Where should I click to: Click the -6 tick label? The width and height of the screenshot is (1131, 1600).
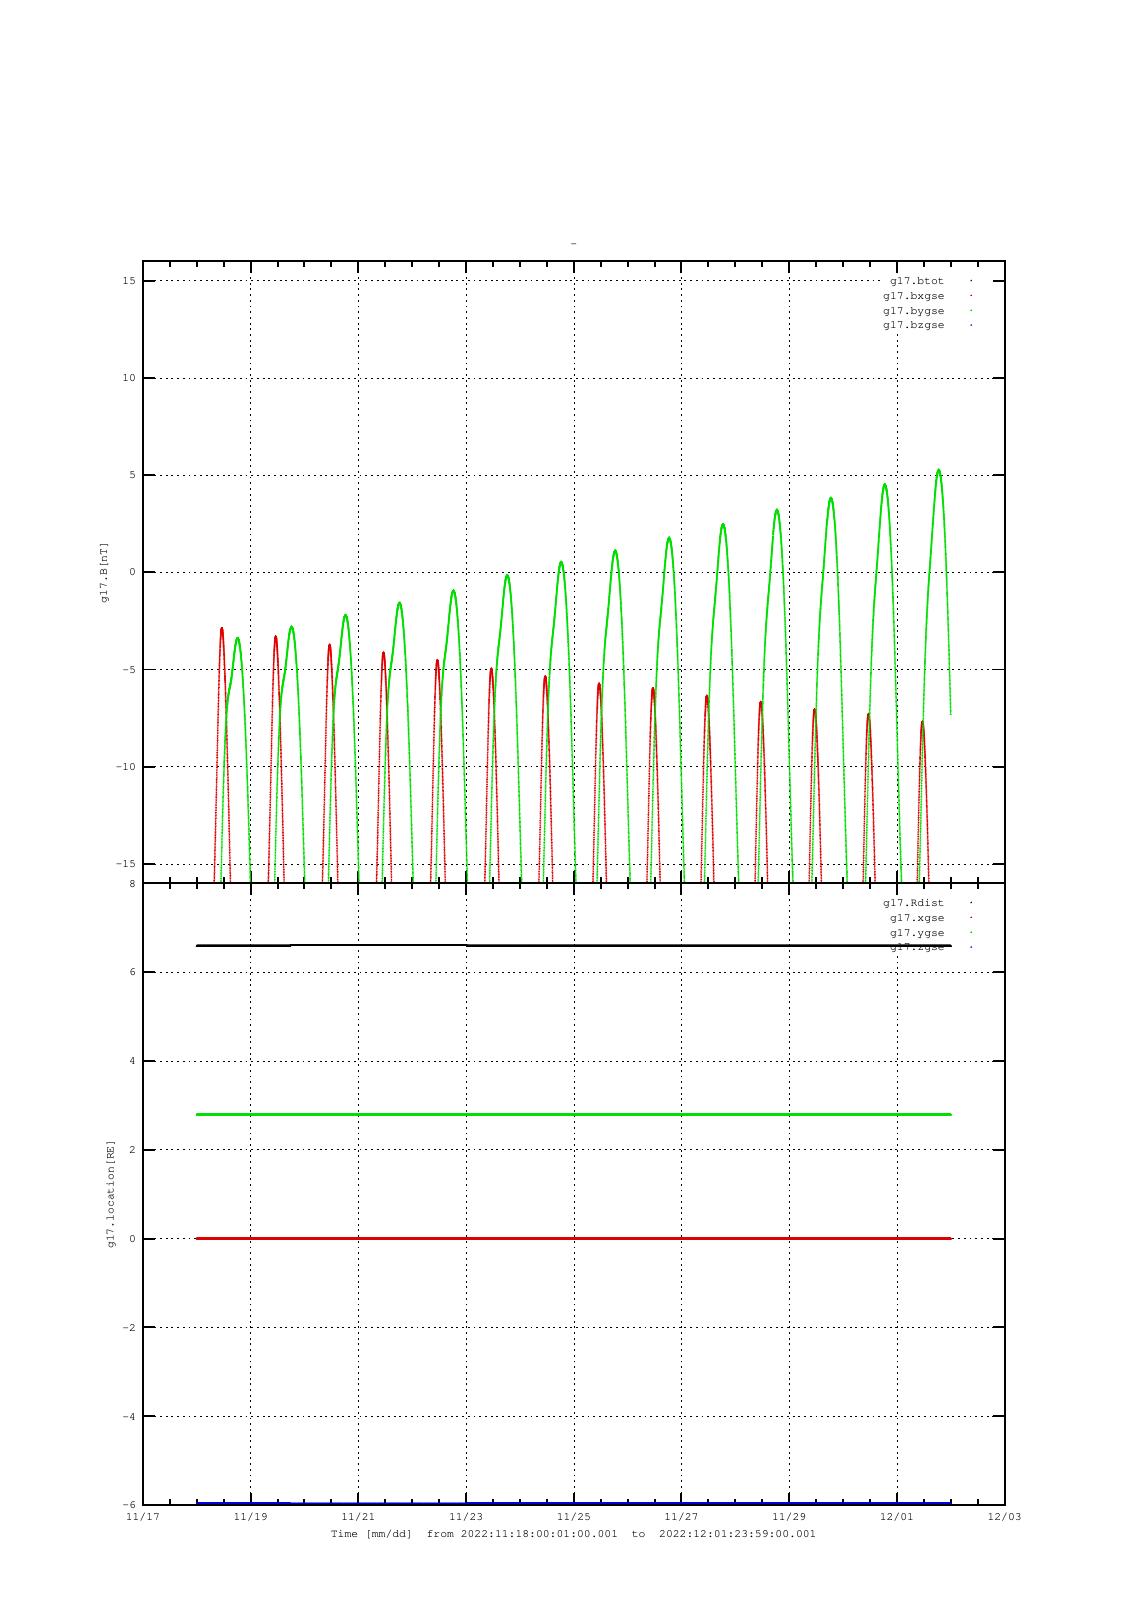[x=129, y=1505]
